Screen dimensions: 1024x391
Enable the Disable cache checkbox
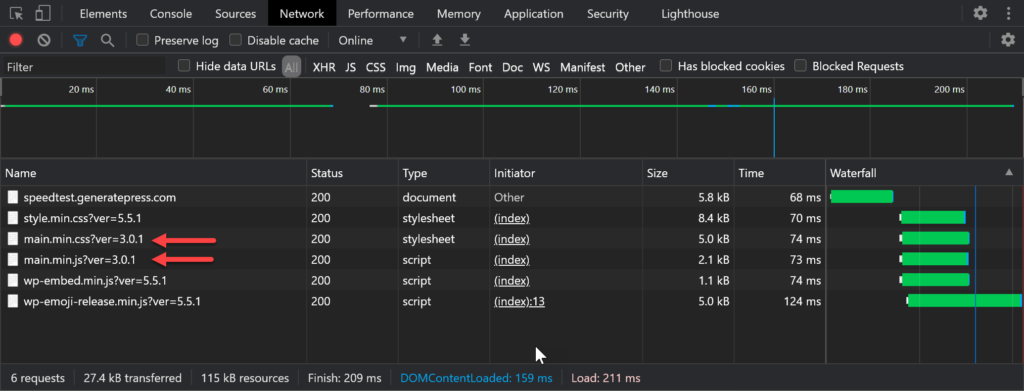[235, 40]
